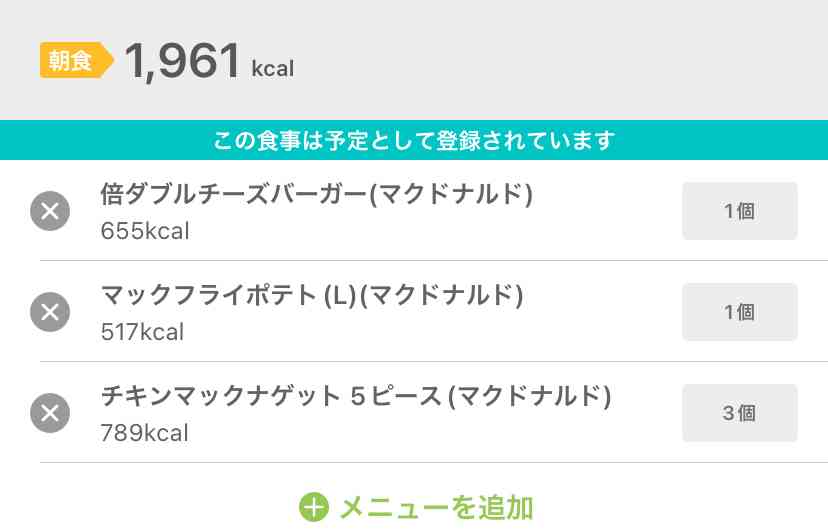Screen dimensions: 828x530
Task: Open quantity selector for 倍ダブルチーズバーガー
Action: 739,211
